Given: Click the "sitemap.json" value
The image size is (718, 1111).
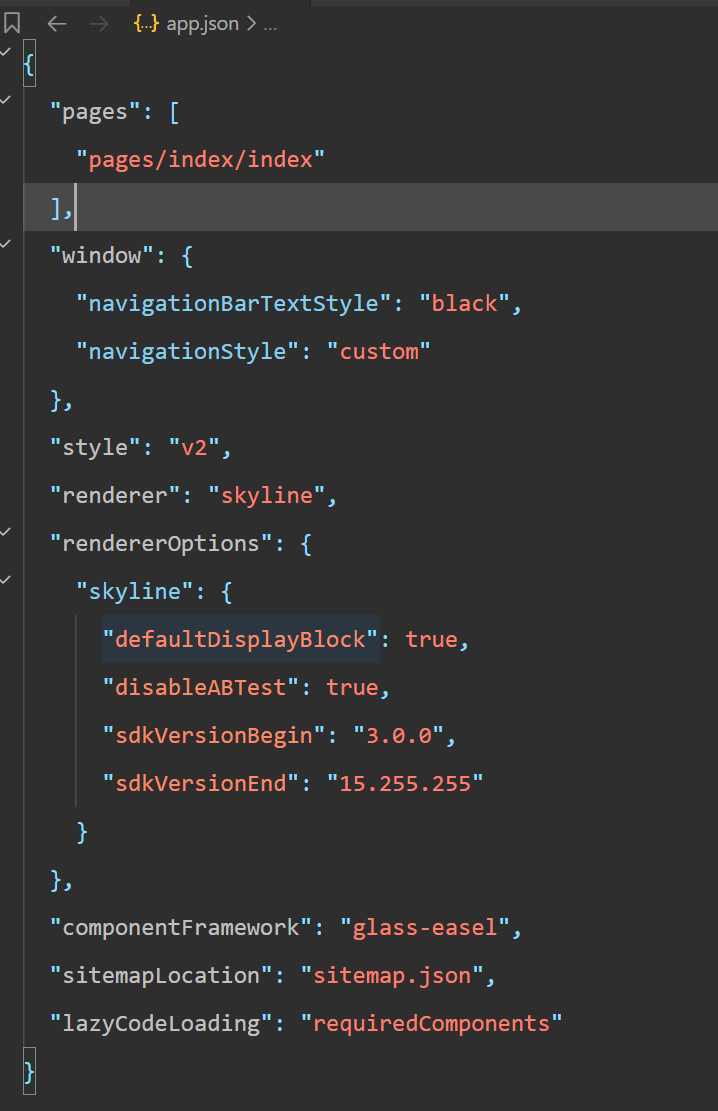Looking at the screenshot, I should point(392,976).
